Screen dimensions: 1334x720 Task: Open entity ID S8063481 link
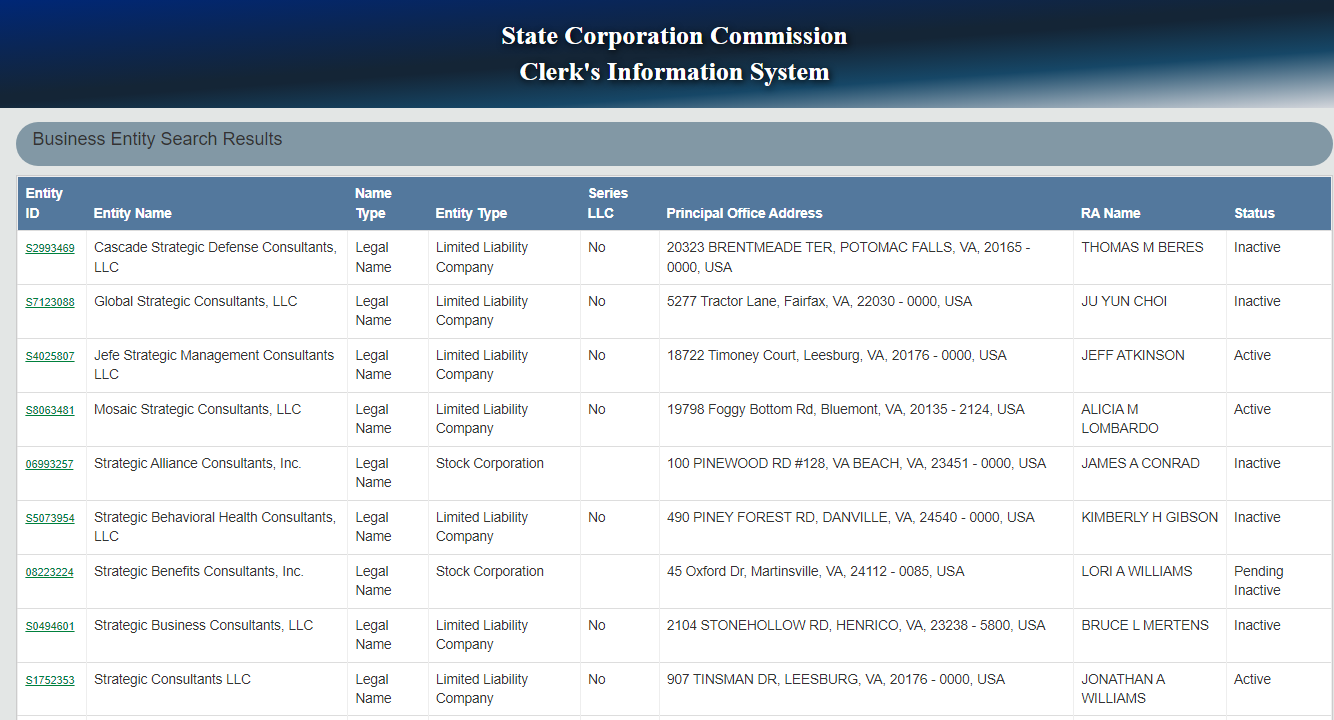pyautogui.click(x=50, y=410)
